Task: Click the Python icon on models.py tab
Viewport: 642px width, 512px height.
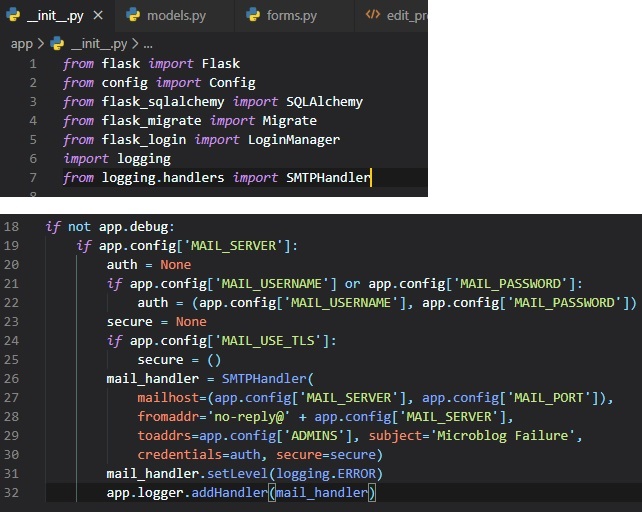Action: coord(133,15)
